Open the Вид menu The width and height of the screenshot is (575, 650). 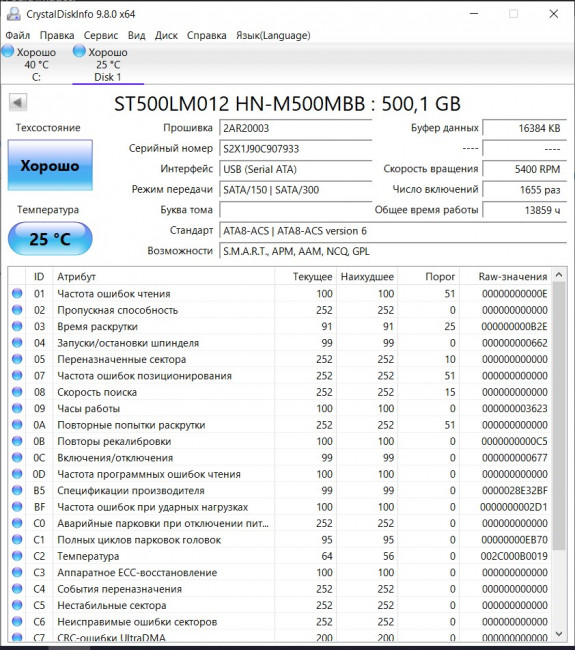tap(136, 36)
